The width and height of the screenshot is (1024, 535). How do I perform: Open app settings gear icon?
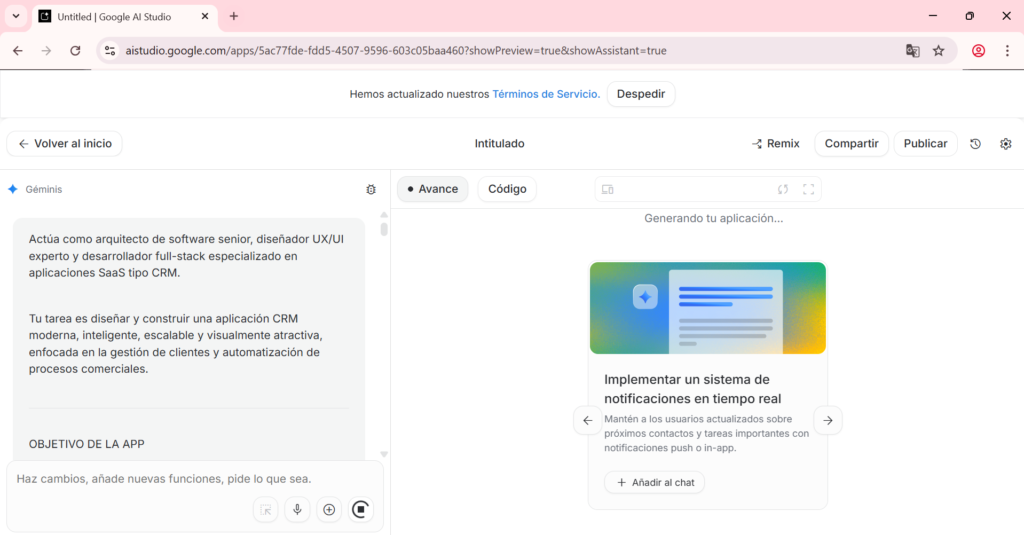1006,144
